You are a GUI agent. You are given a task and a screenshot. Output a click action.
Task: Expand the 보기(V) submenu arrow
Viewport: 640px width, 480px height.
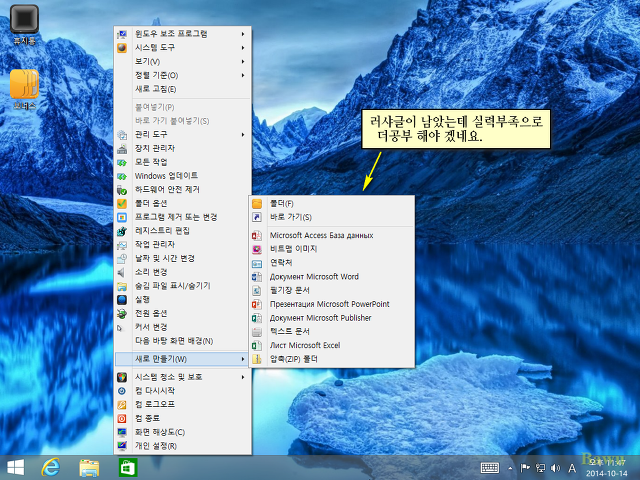[243, 62]
